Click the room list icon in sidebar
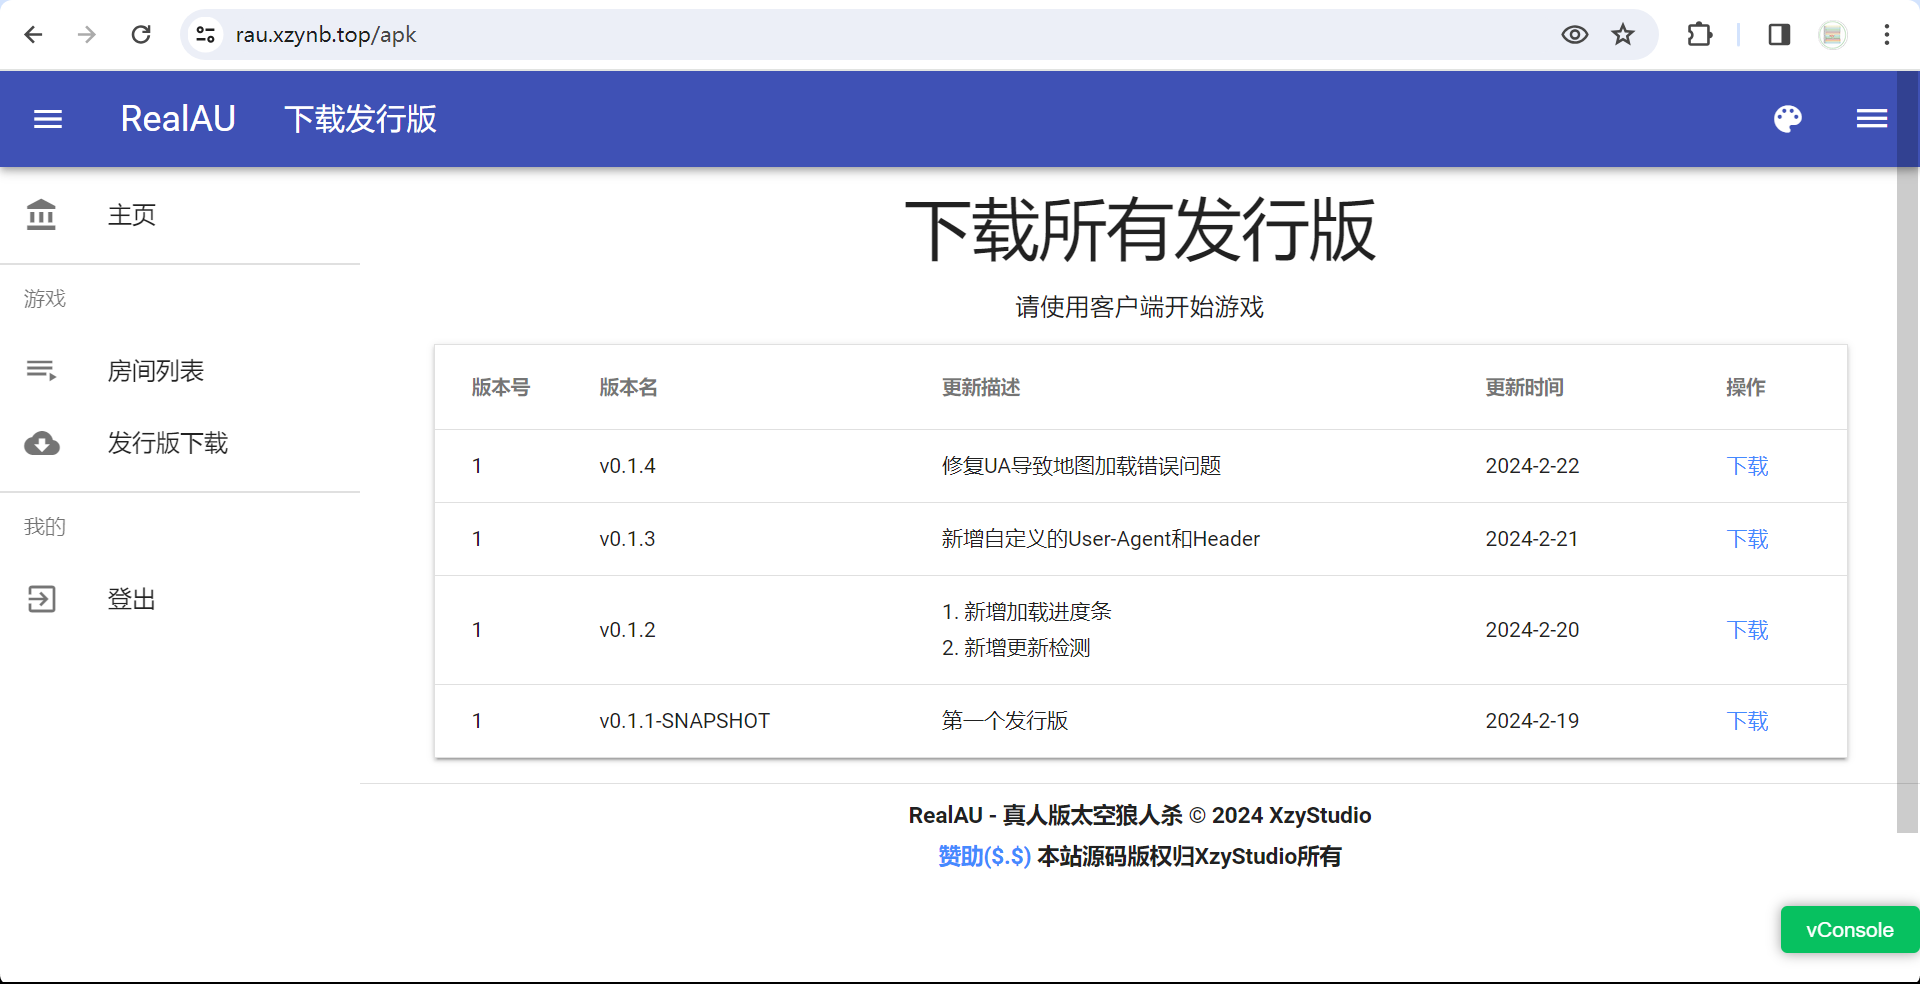This screenshot has height=984, width=1920. 41,371
